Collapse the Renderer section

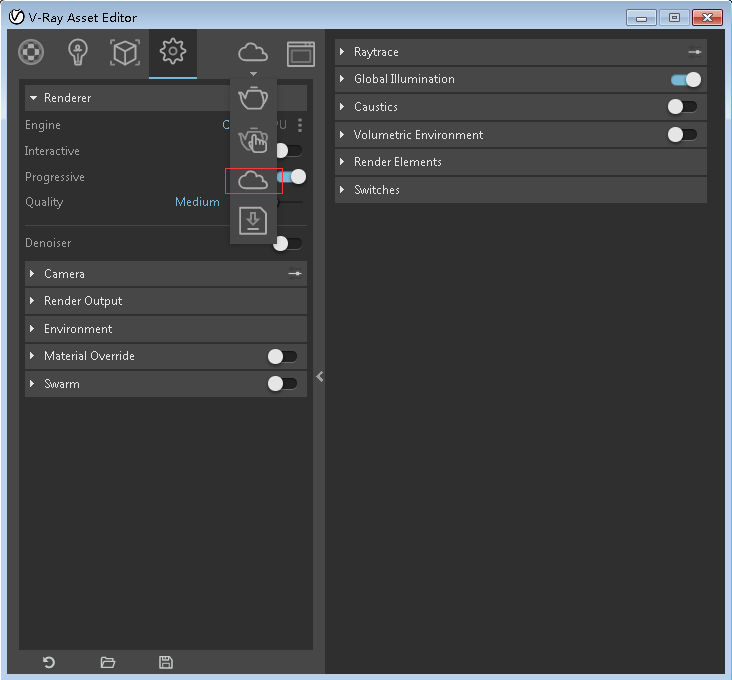(x=33, y=98)
